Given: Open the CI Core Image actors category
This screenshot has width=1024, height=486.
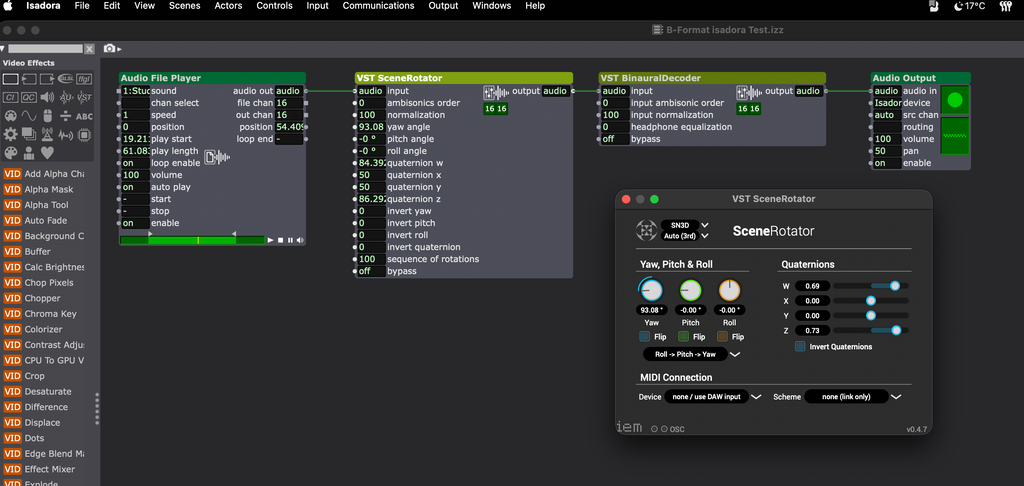Looking at the screenshot, I should click(x=10, y=97).
